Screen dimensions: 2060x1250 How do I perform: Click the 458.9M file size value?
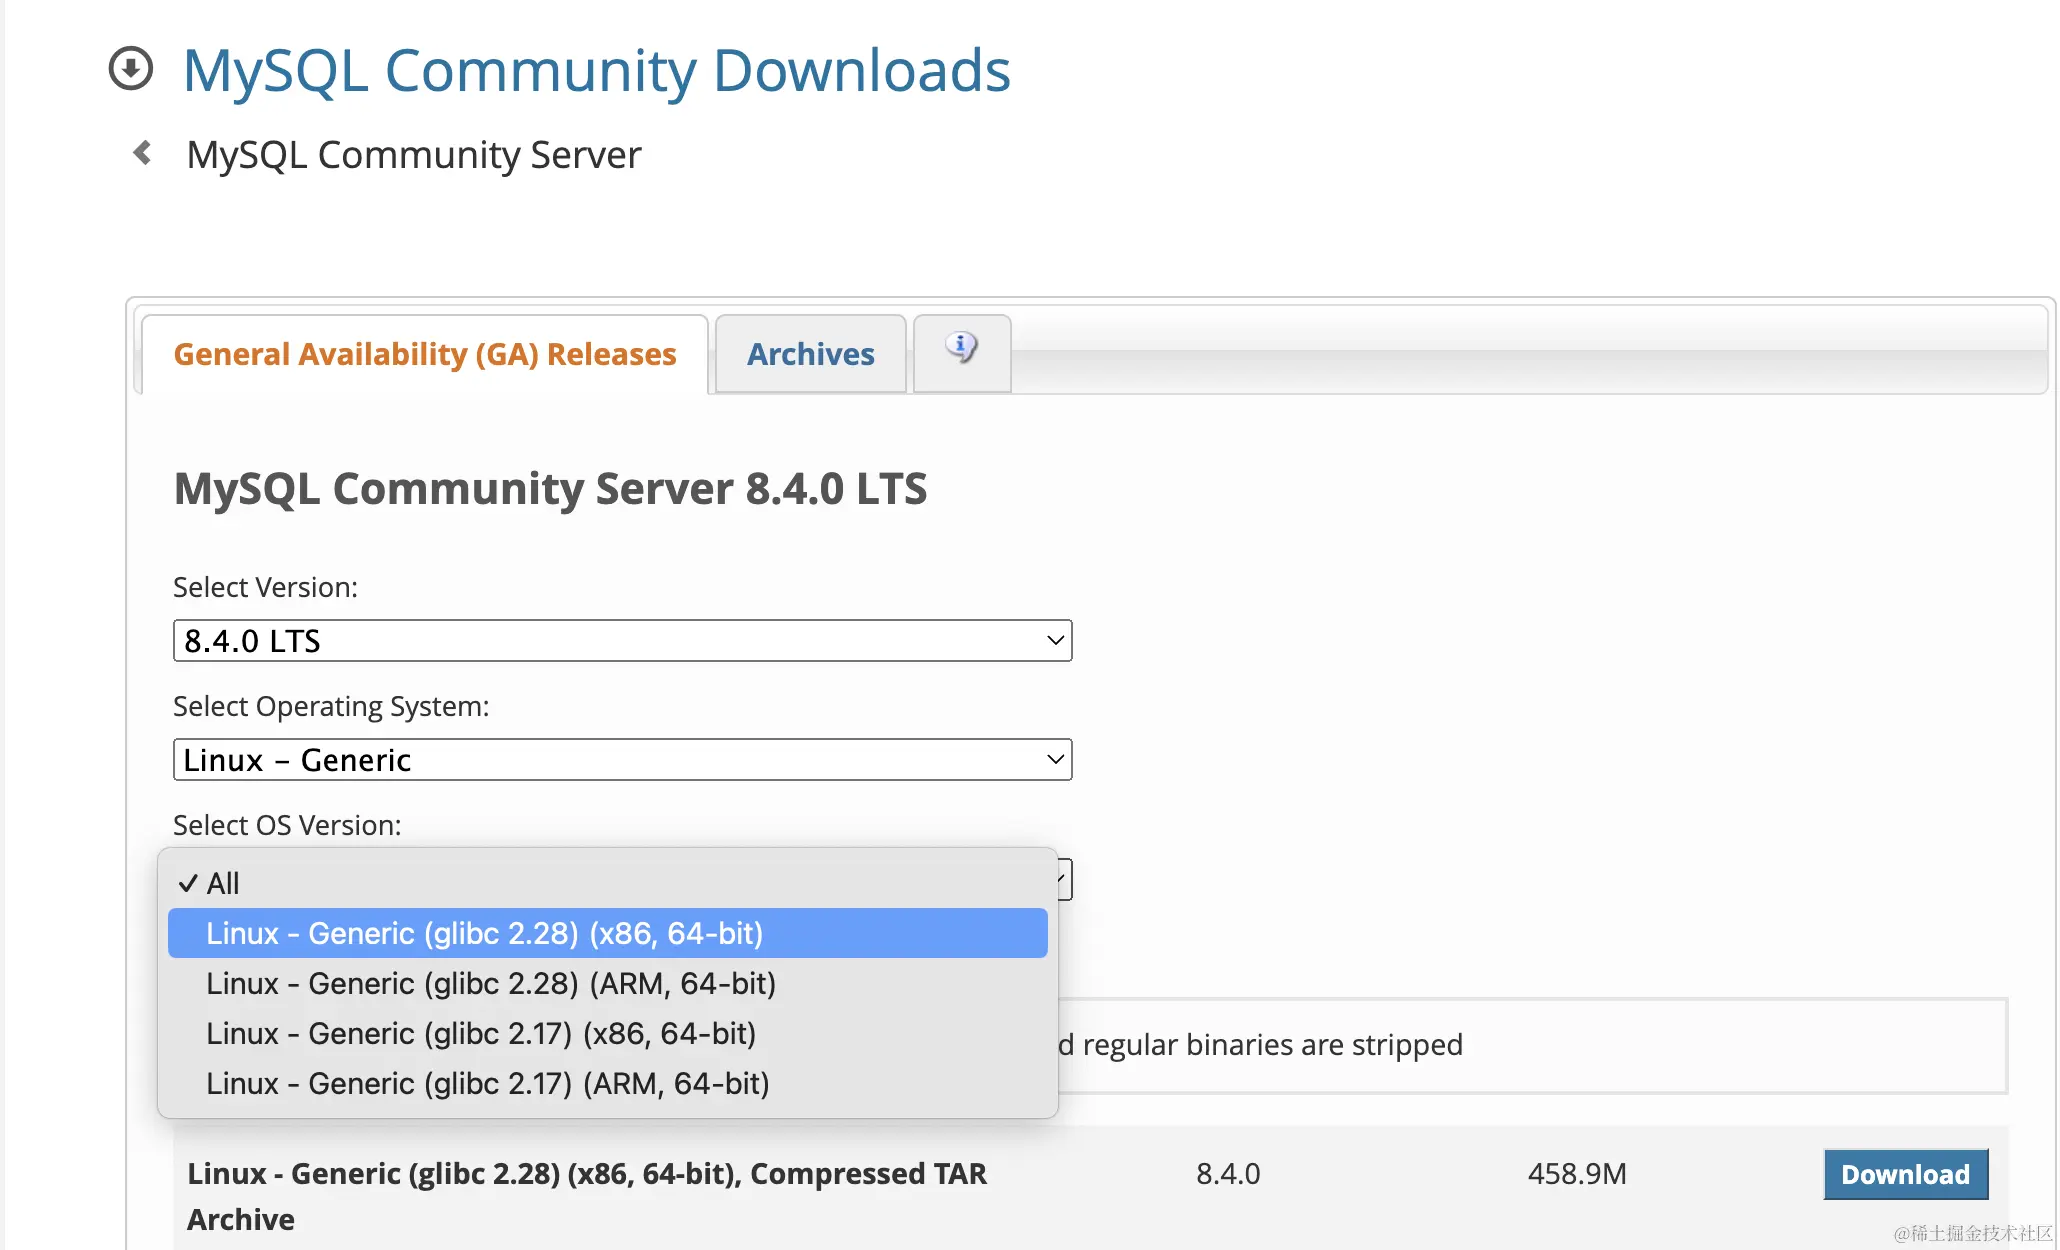coord(1577,1173)
